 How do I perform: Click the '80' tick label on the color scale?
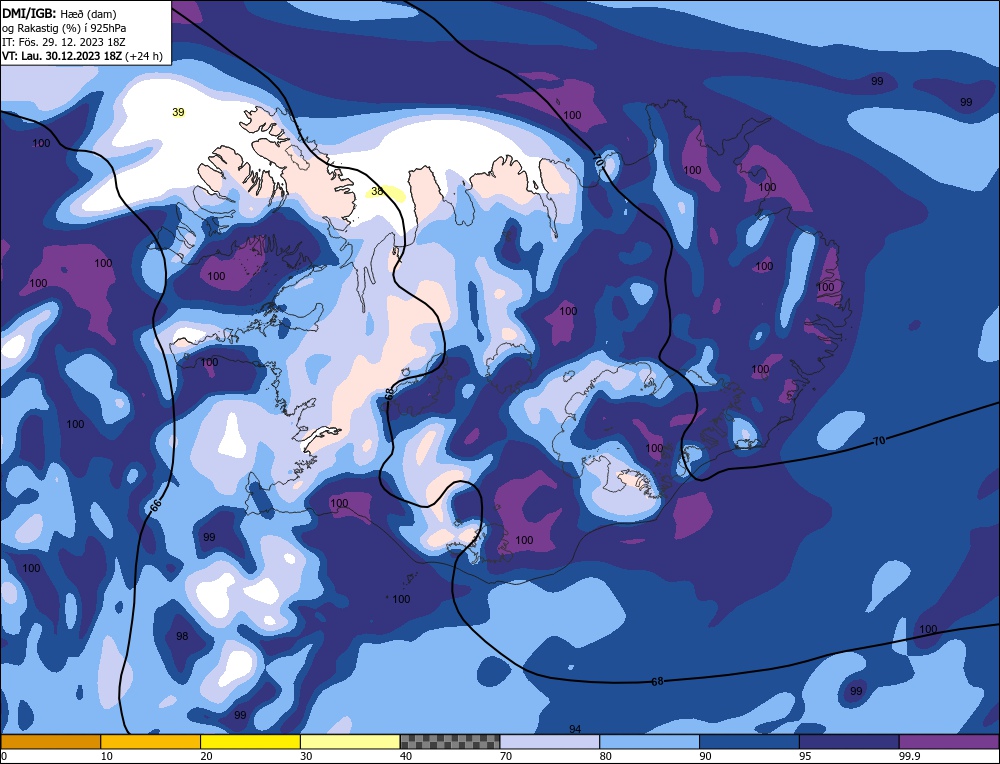tap(605, 756)
